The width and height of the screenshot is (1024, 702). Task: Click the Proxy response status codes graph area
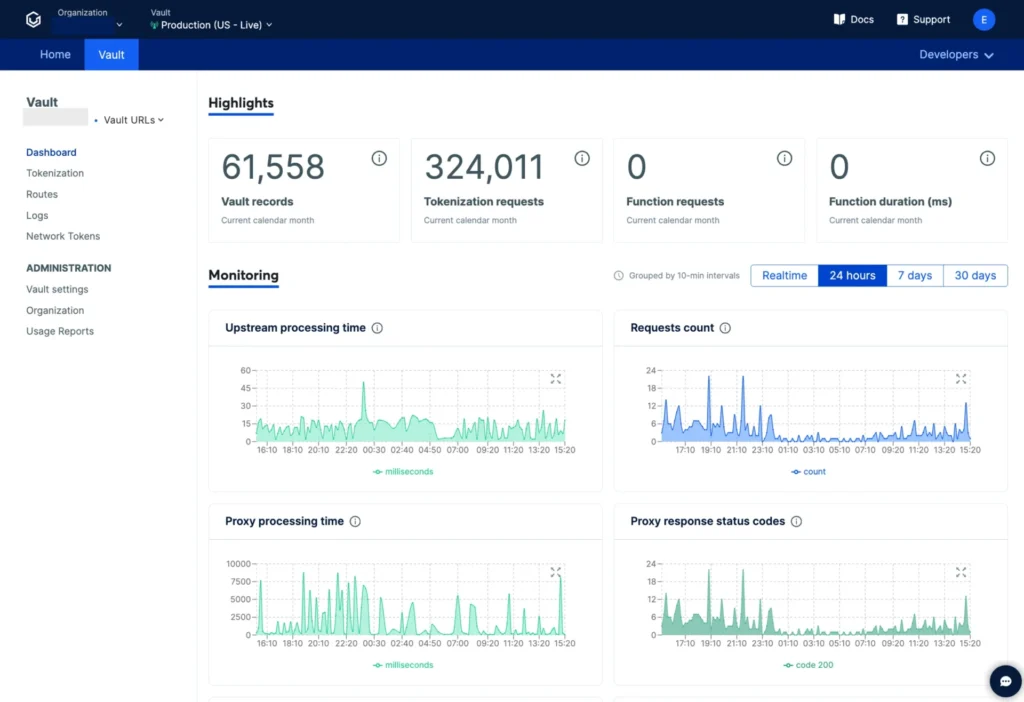coord(816,599)
